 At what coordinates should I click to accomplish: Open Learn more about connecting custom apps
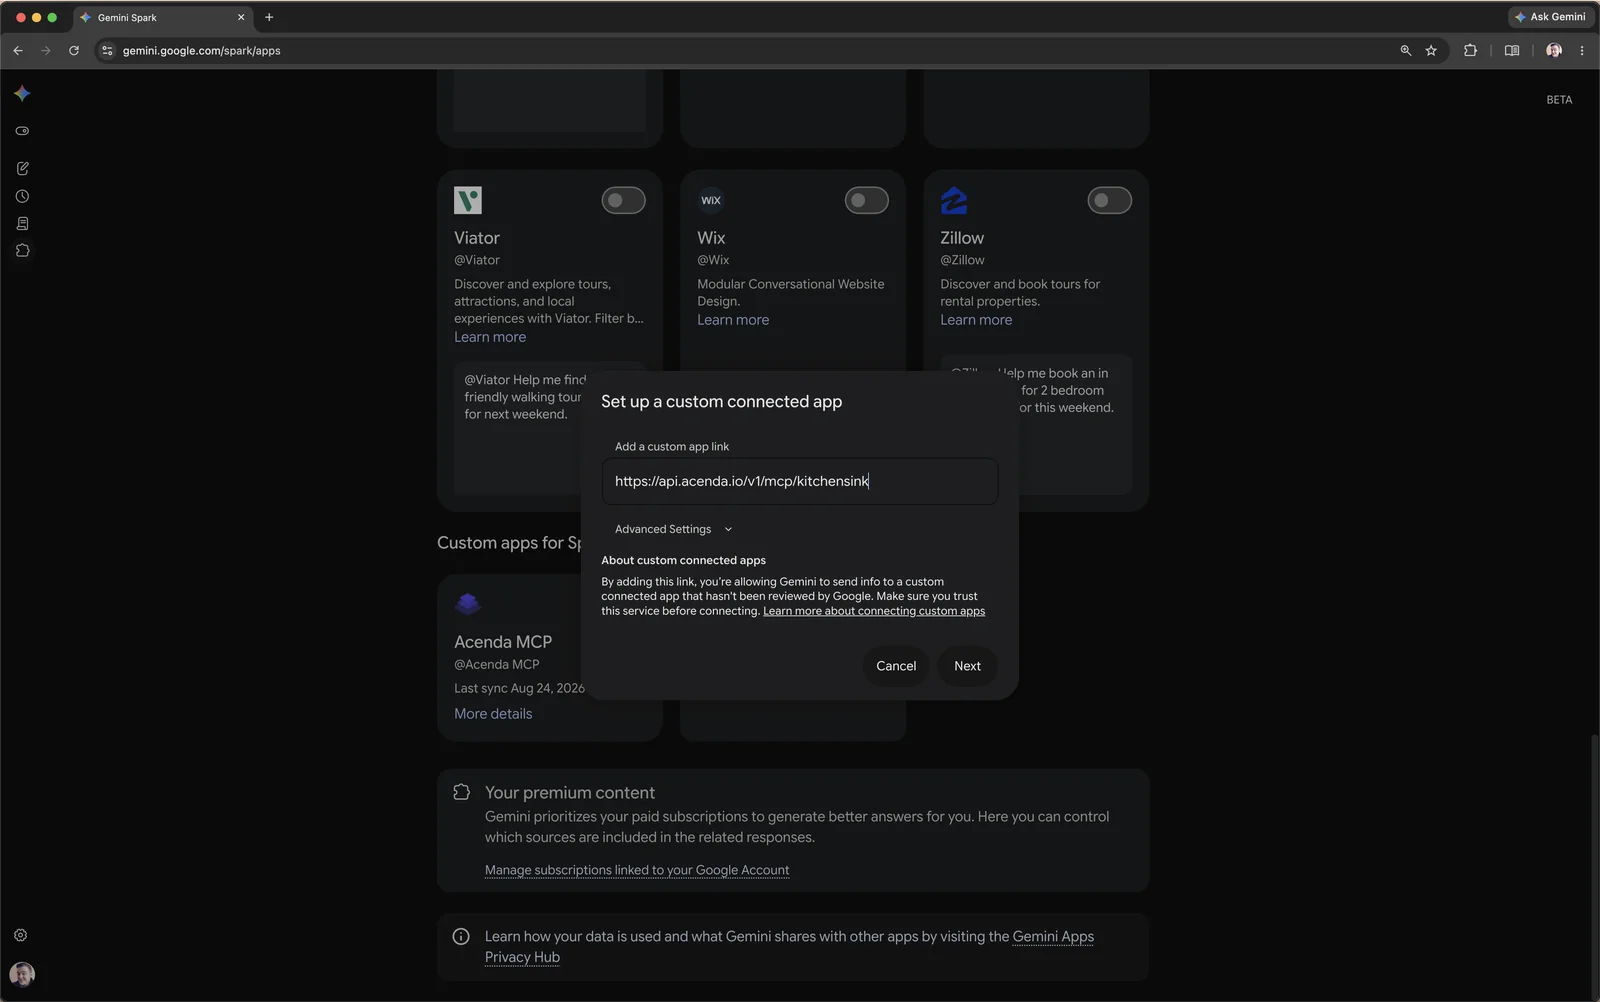click(x=874, y=611)
